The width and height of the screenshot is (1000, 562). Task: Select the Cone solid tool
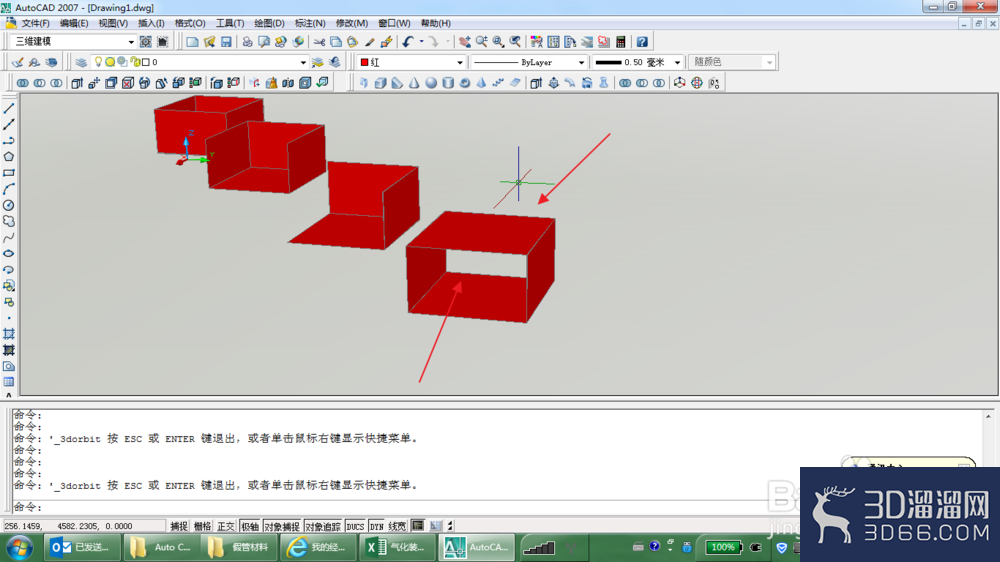coord(414,83)
